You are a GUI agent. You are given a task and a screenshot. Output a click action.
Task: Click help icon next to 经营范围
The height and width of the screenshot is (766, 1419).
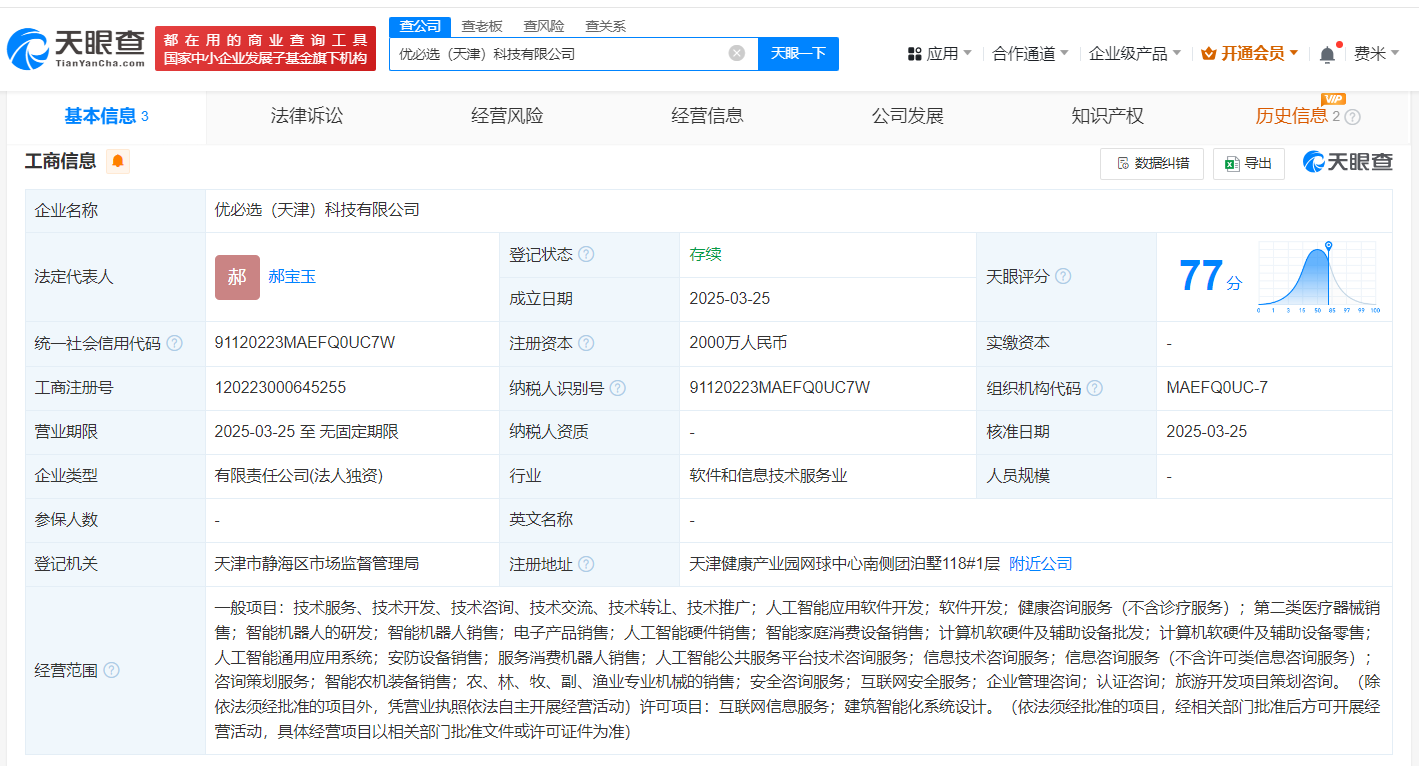pos(111,670)
